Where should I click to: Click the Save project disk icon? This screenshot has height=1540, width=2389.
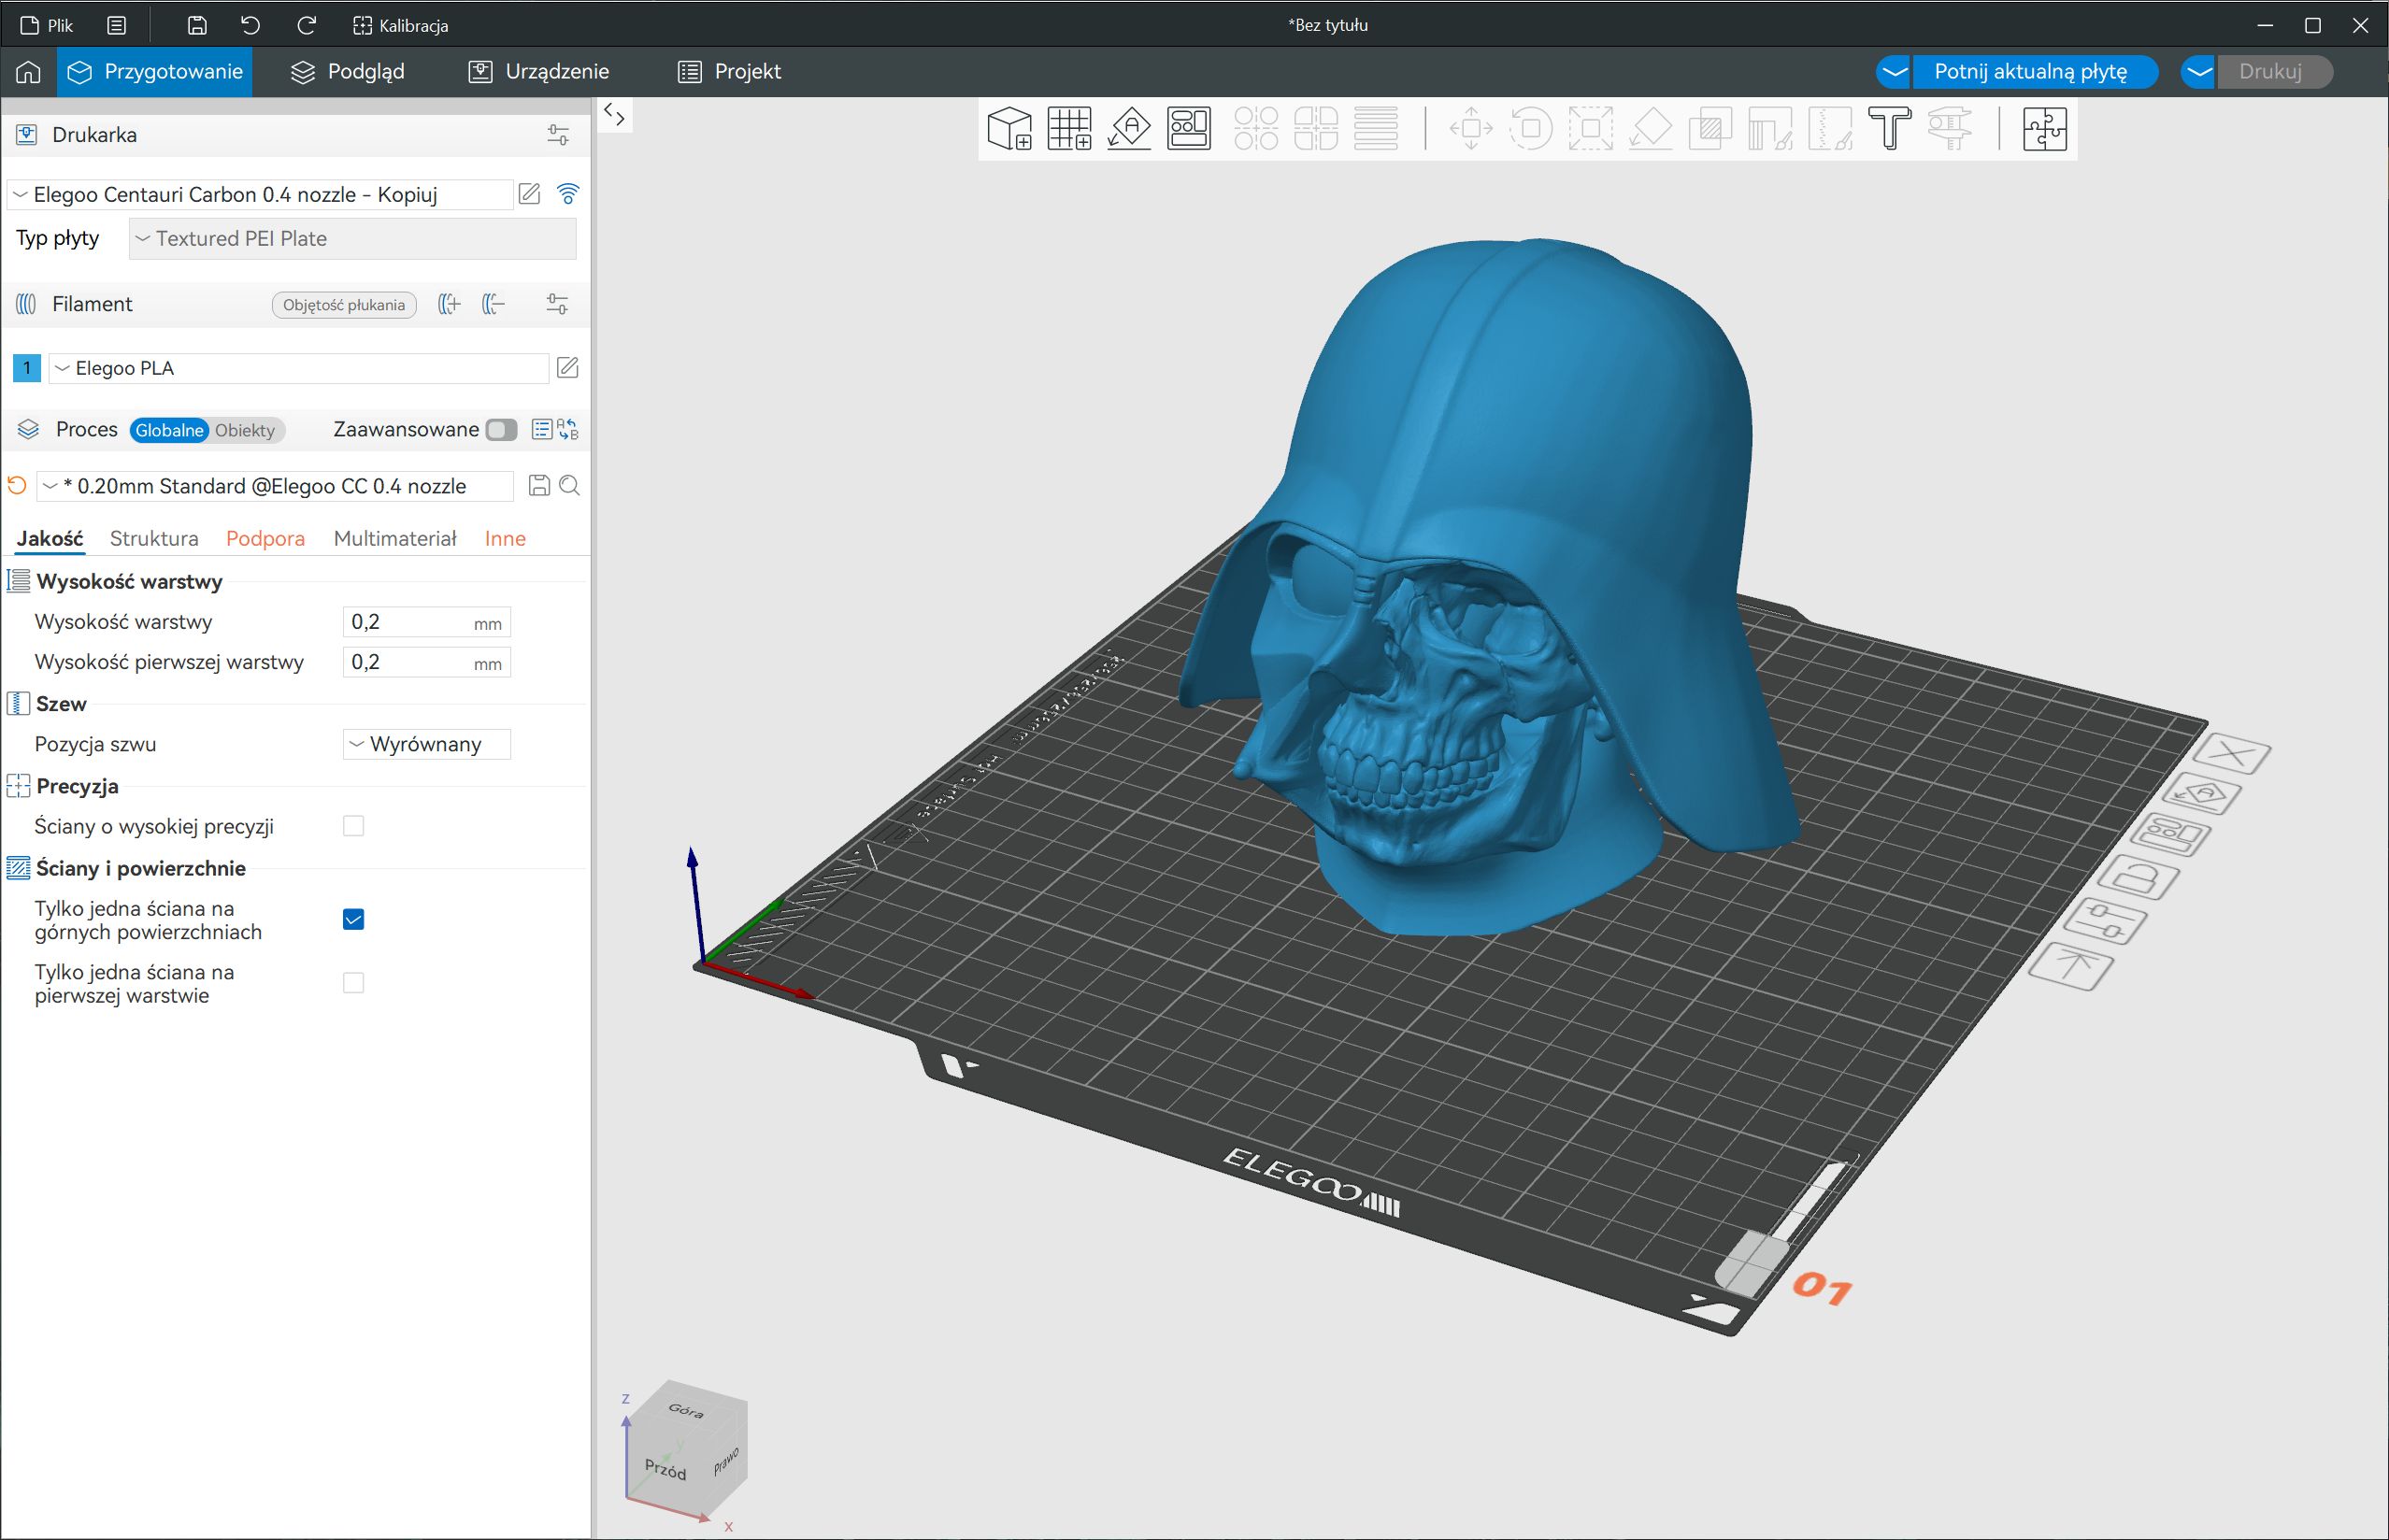(x=197, y=25)
